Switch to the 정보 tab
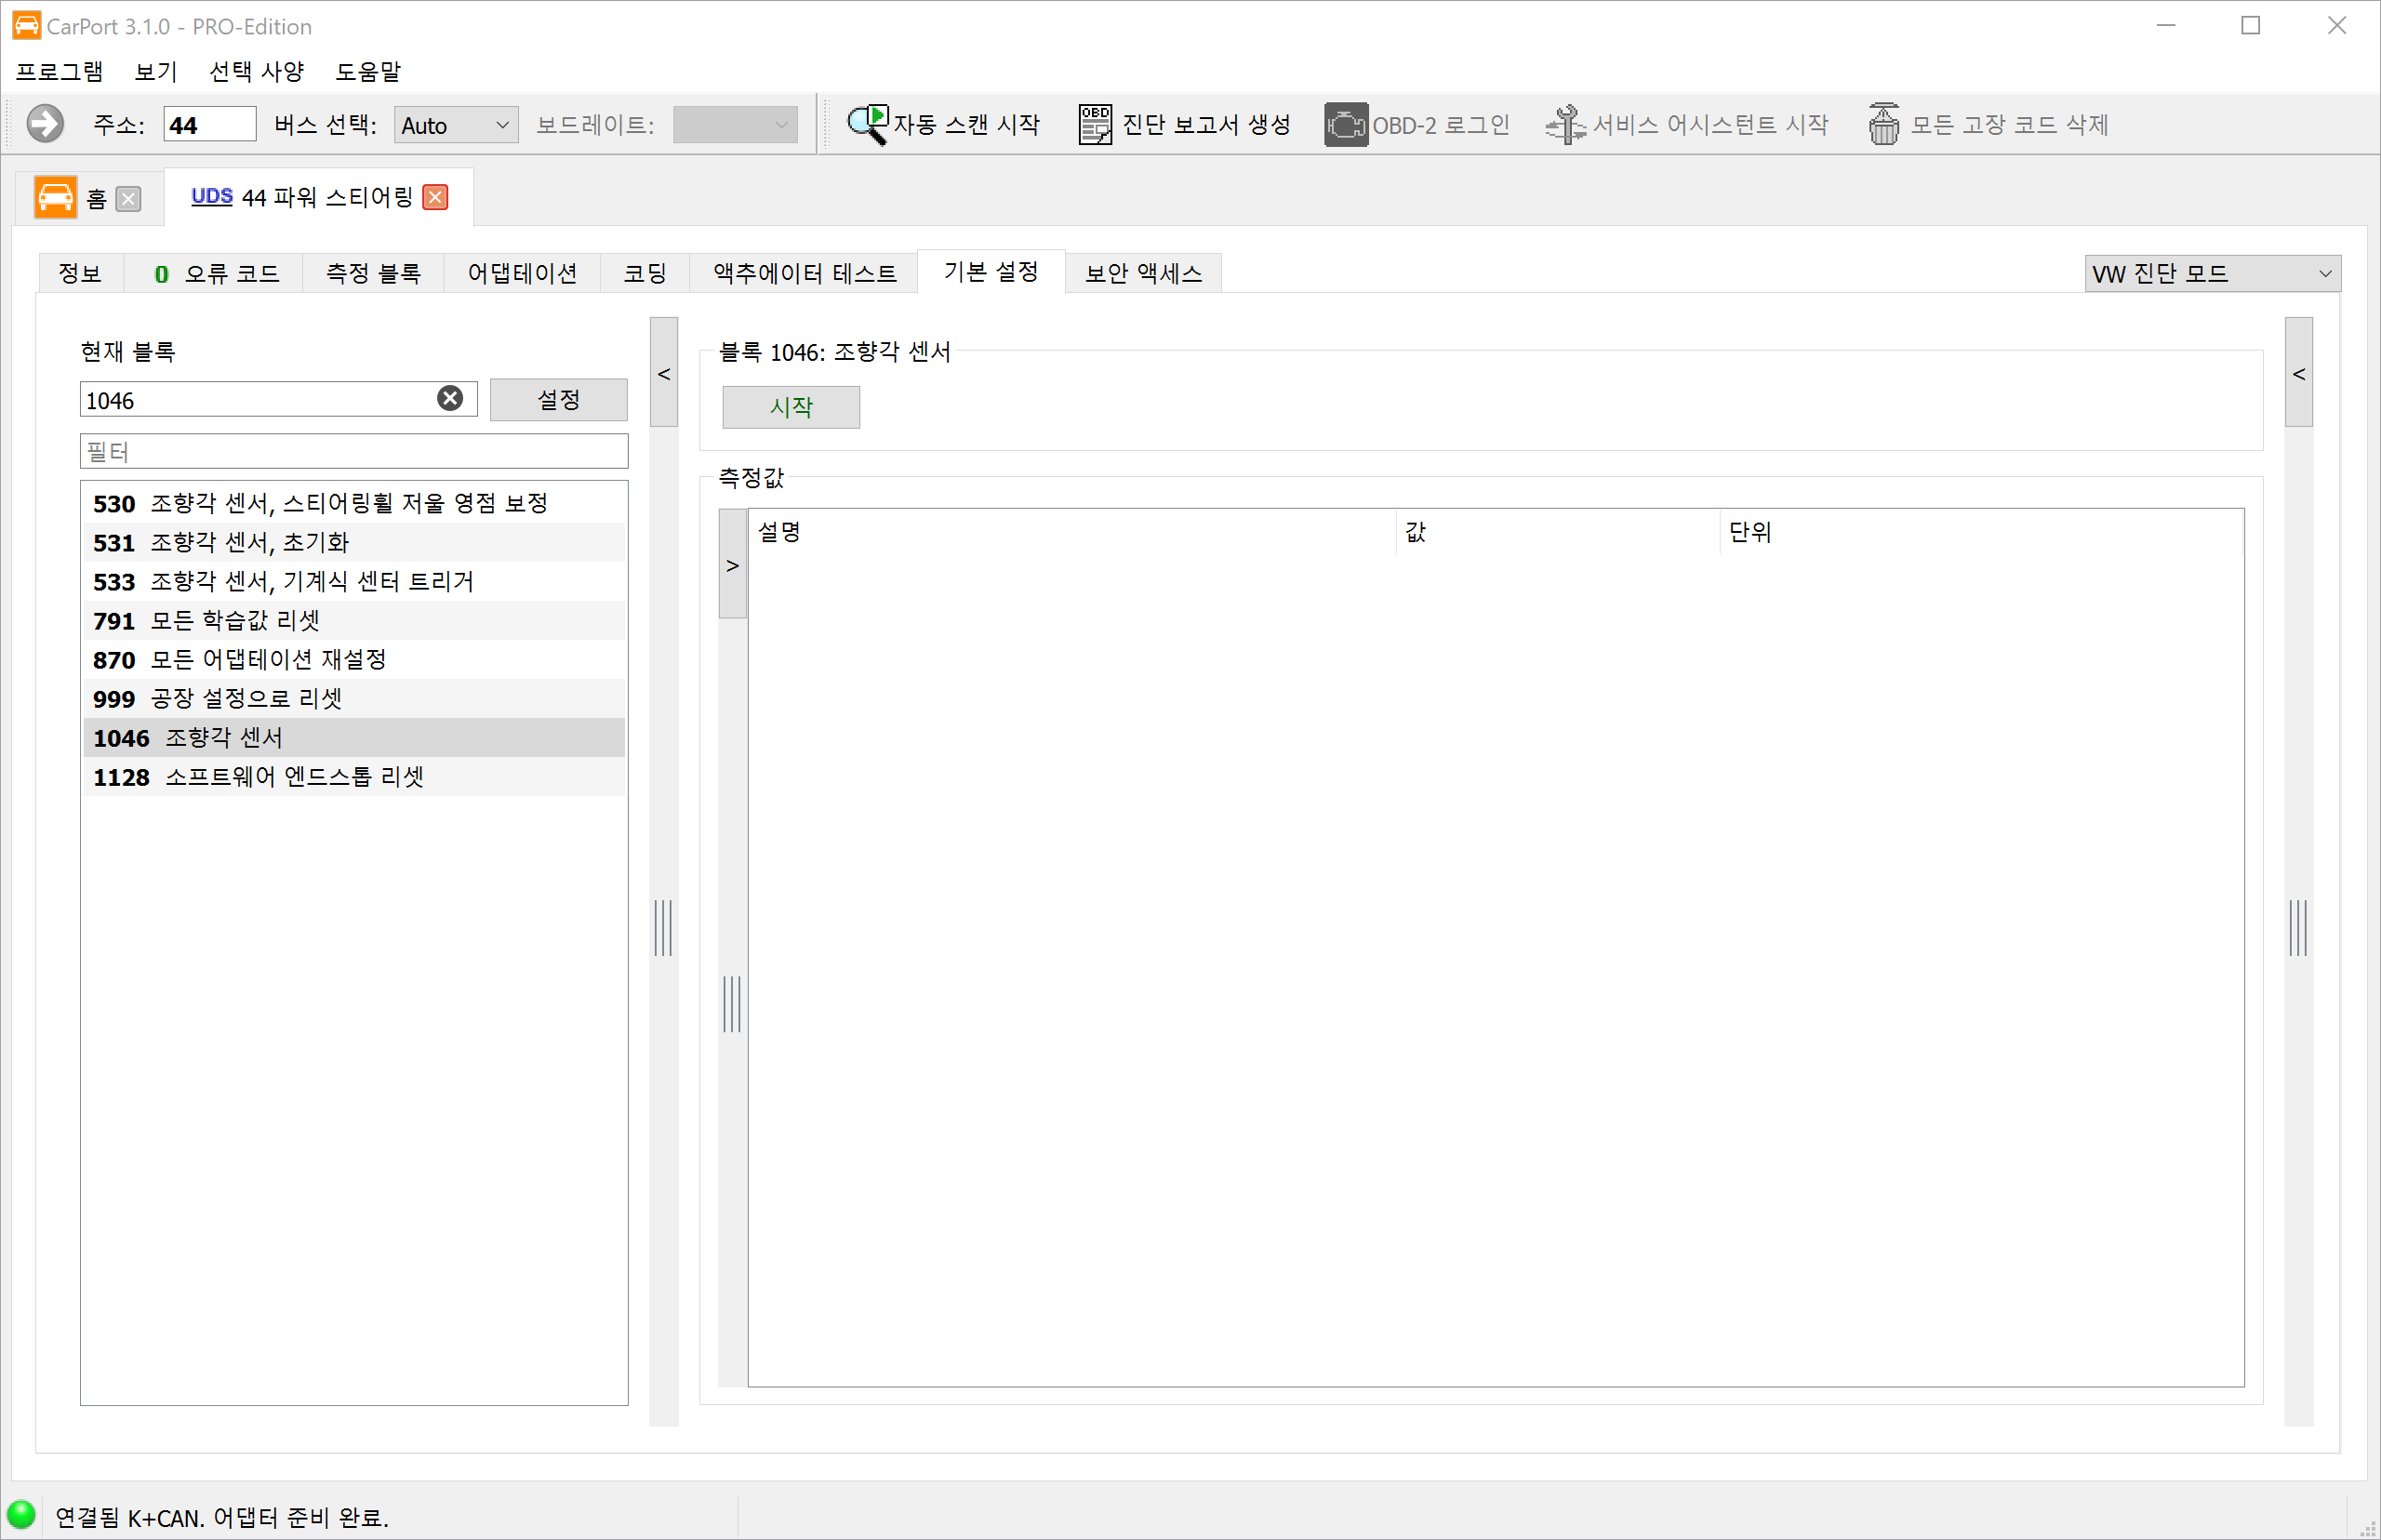Viewport: 2381px width, 1540px height. coord(80,274)
